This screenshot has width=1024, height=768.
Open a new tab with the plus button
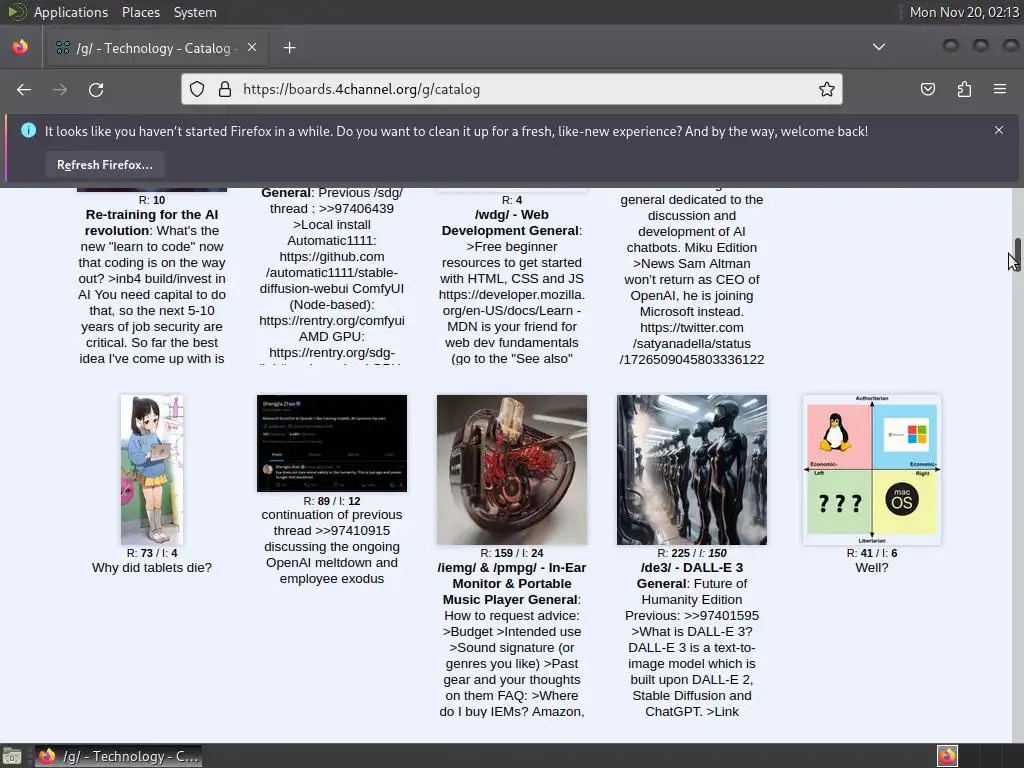[289, 48]
